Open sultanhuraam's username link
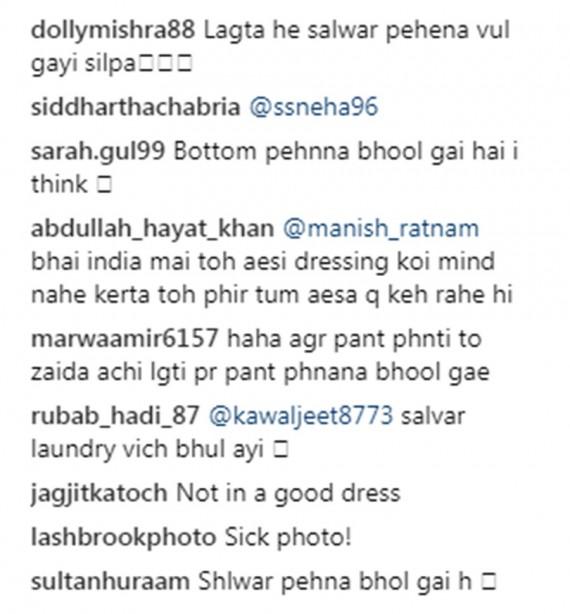Viewport: 570px width, 614px height. pos(110,581)
